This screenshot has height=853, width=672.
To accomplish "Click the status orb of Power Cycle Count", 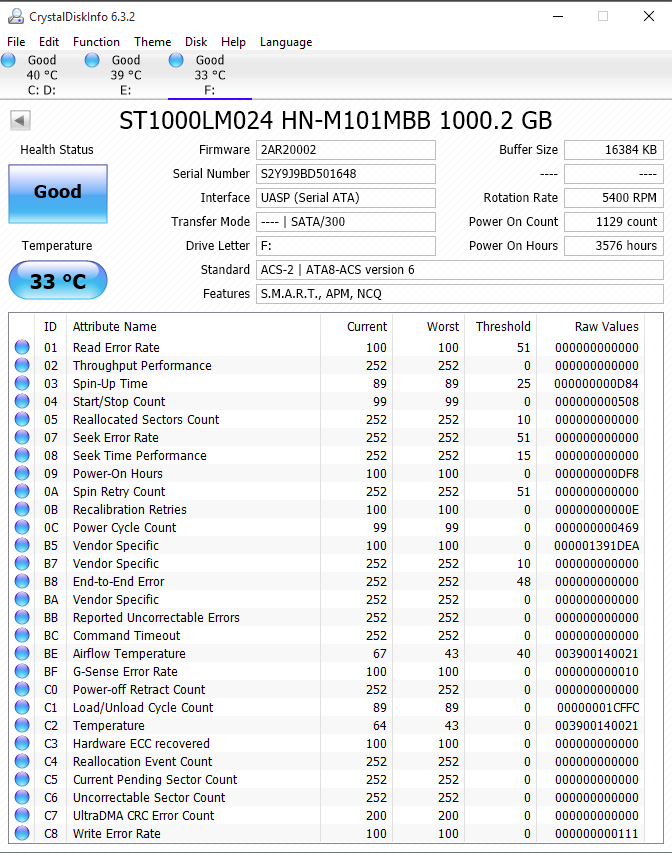I will (x=22, y=527).
